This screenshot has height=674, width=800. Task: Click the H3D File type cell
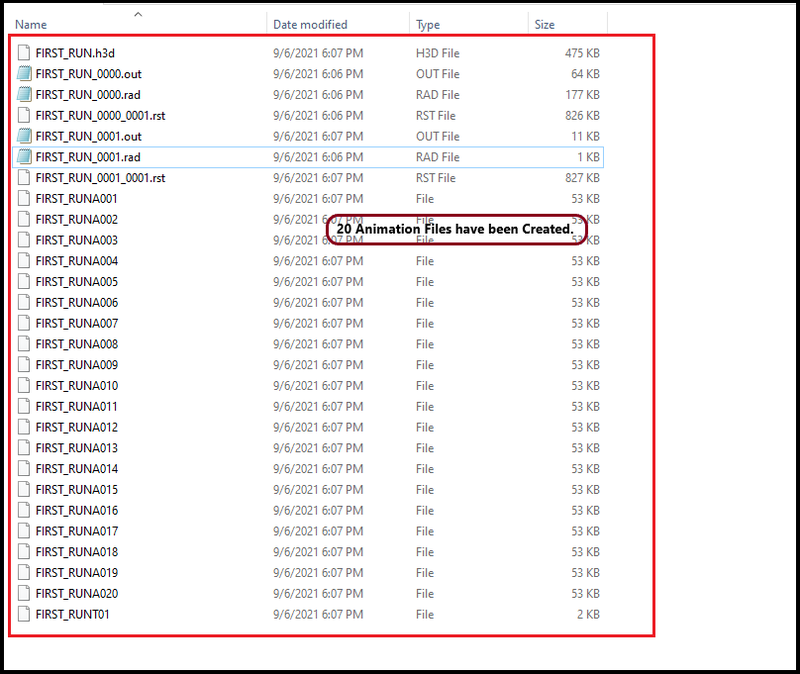click(438, 53)
